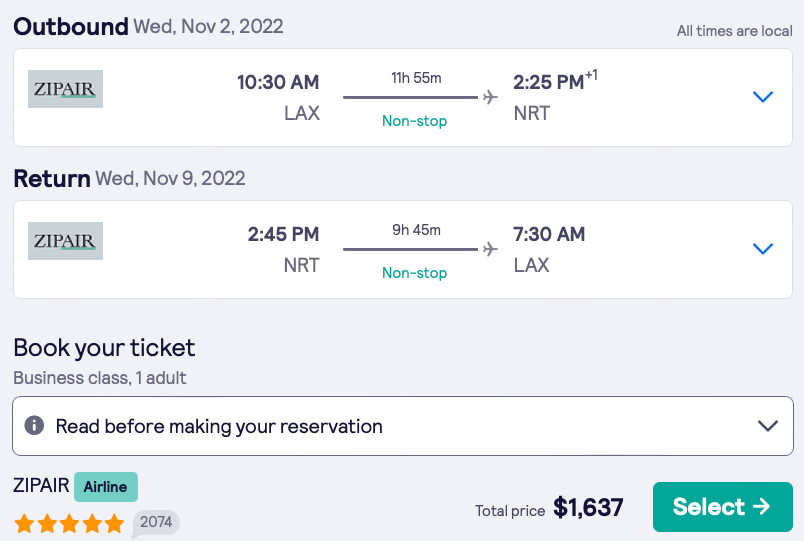Click the ZIPAIR logo on return flight
The width and height of the screenshot is (804, 541).
click(65, 241)
